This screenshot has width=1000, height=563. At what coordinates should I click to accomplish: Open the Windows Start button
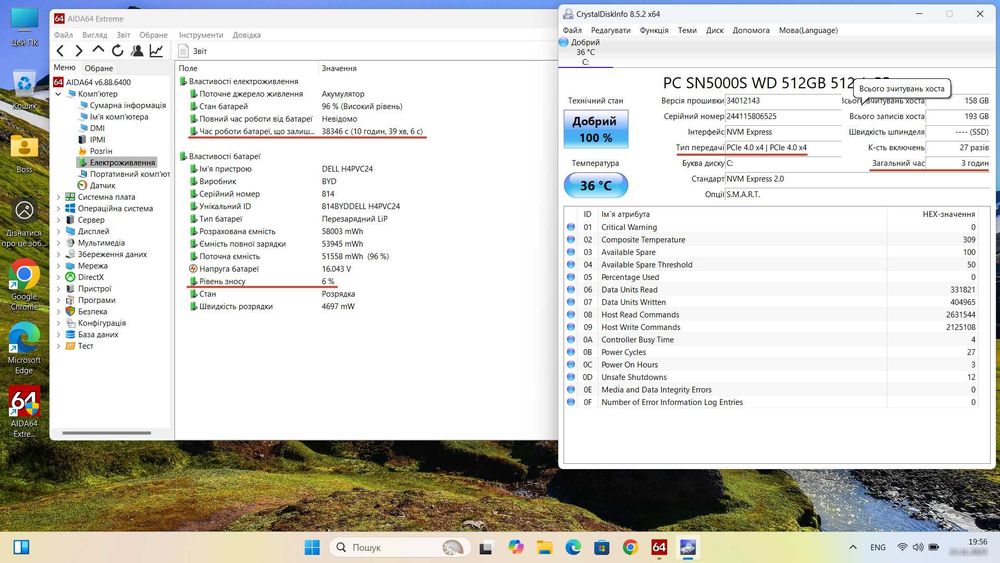click(x=312, y=547)
